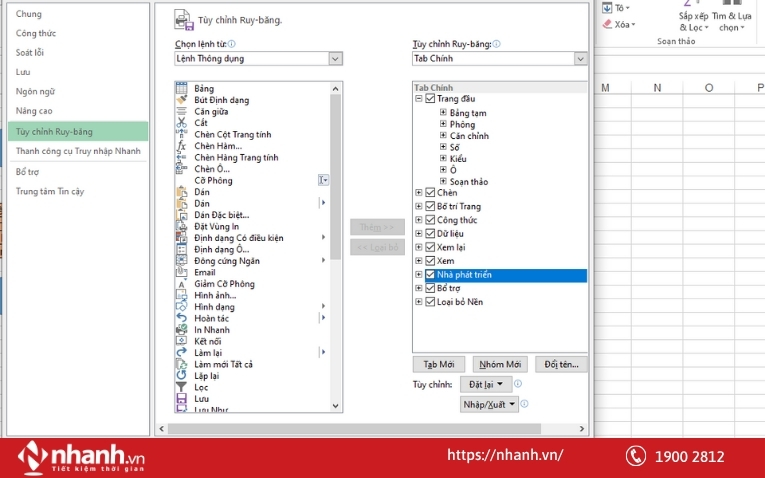This screenshot has height=478, width=765.
Task: Expand the Chèn tab tree node
Action: pyautogui.click(x=419, y=193)
